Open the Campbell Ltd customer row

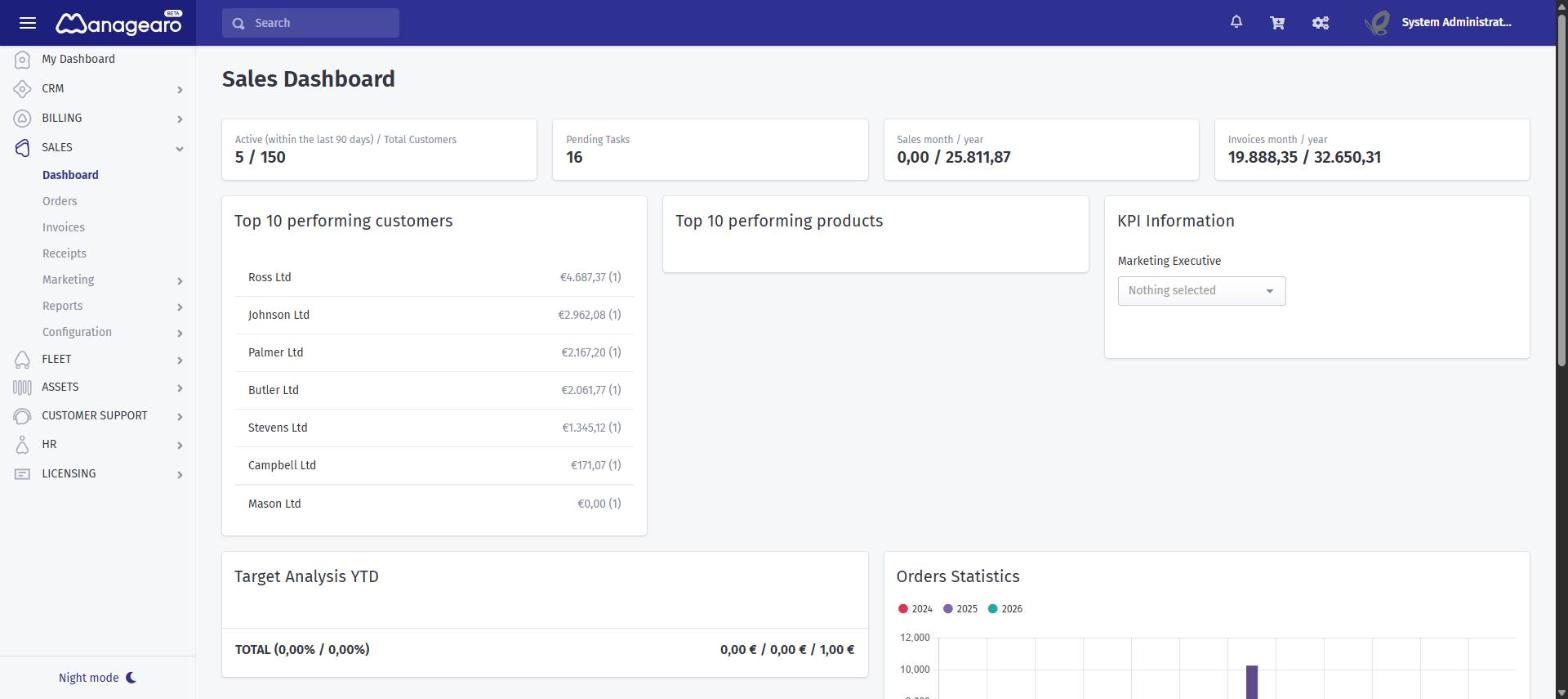pyautogui.click(x=434, y=466)
